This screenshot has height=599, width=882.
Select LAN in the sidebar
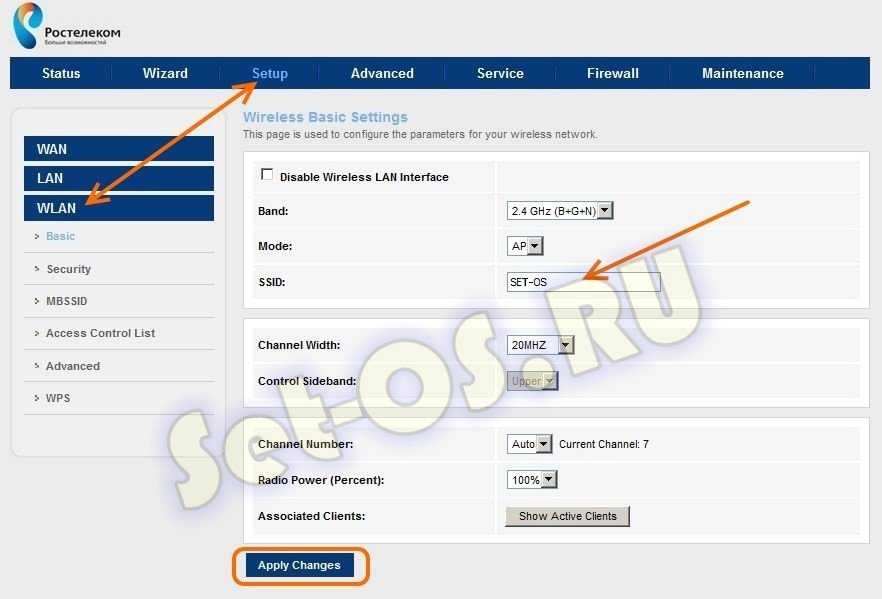coord(119,178)
